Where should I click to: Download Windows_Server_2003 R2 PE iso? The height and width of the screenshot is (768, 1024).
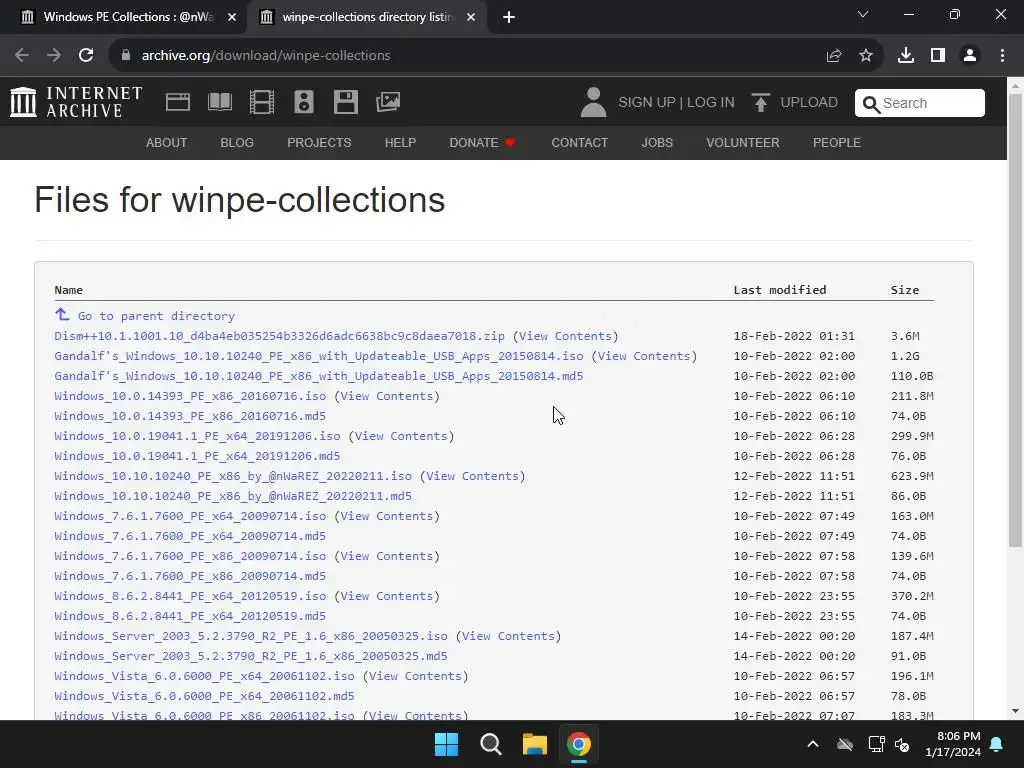coord(251,636)
